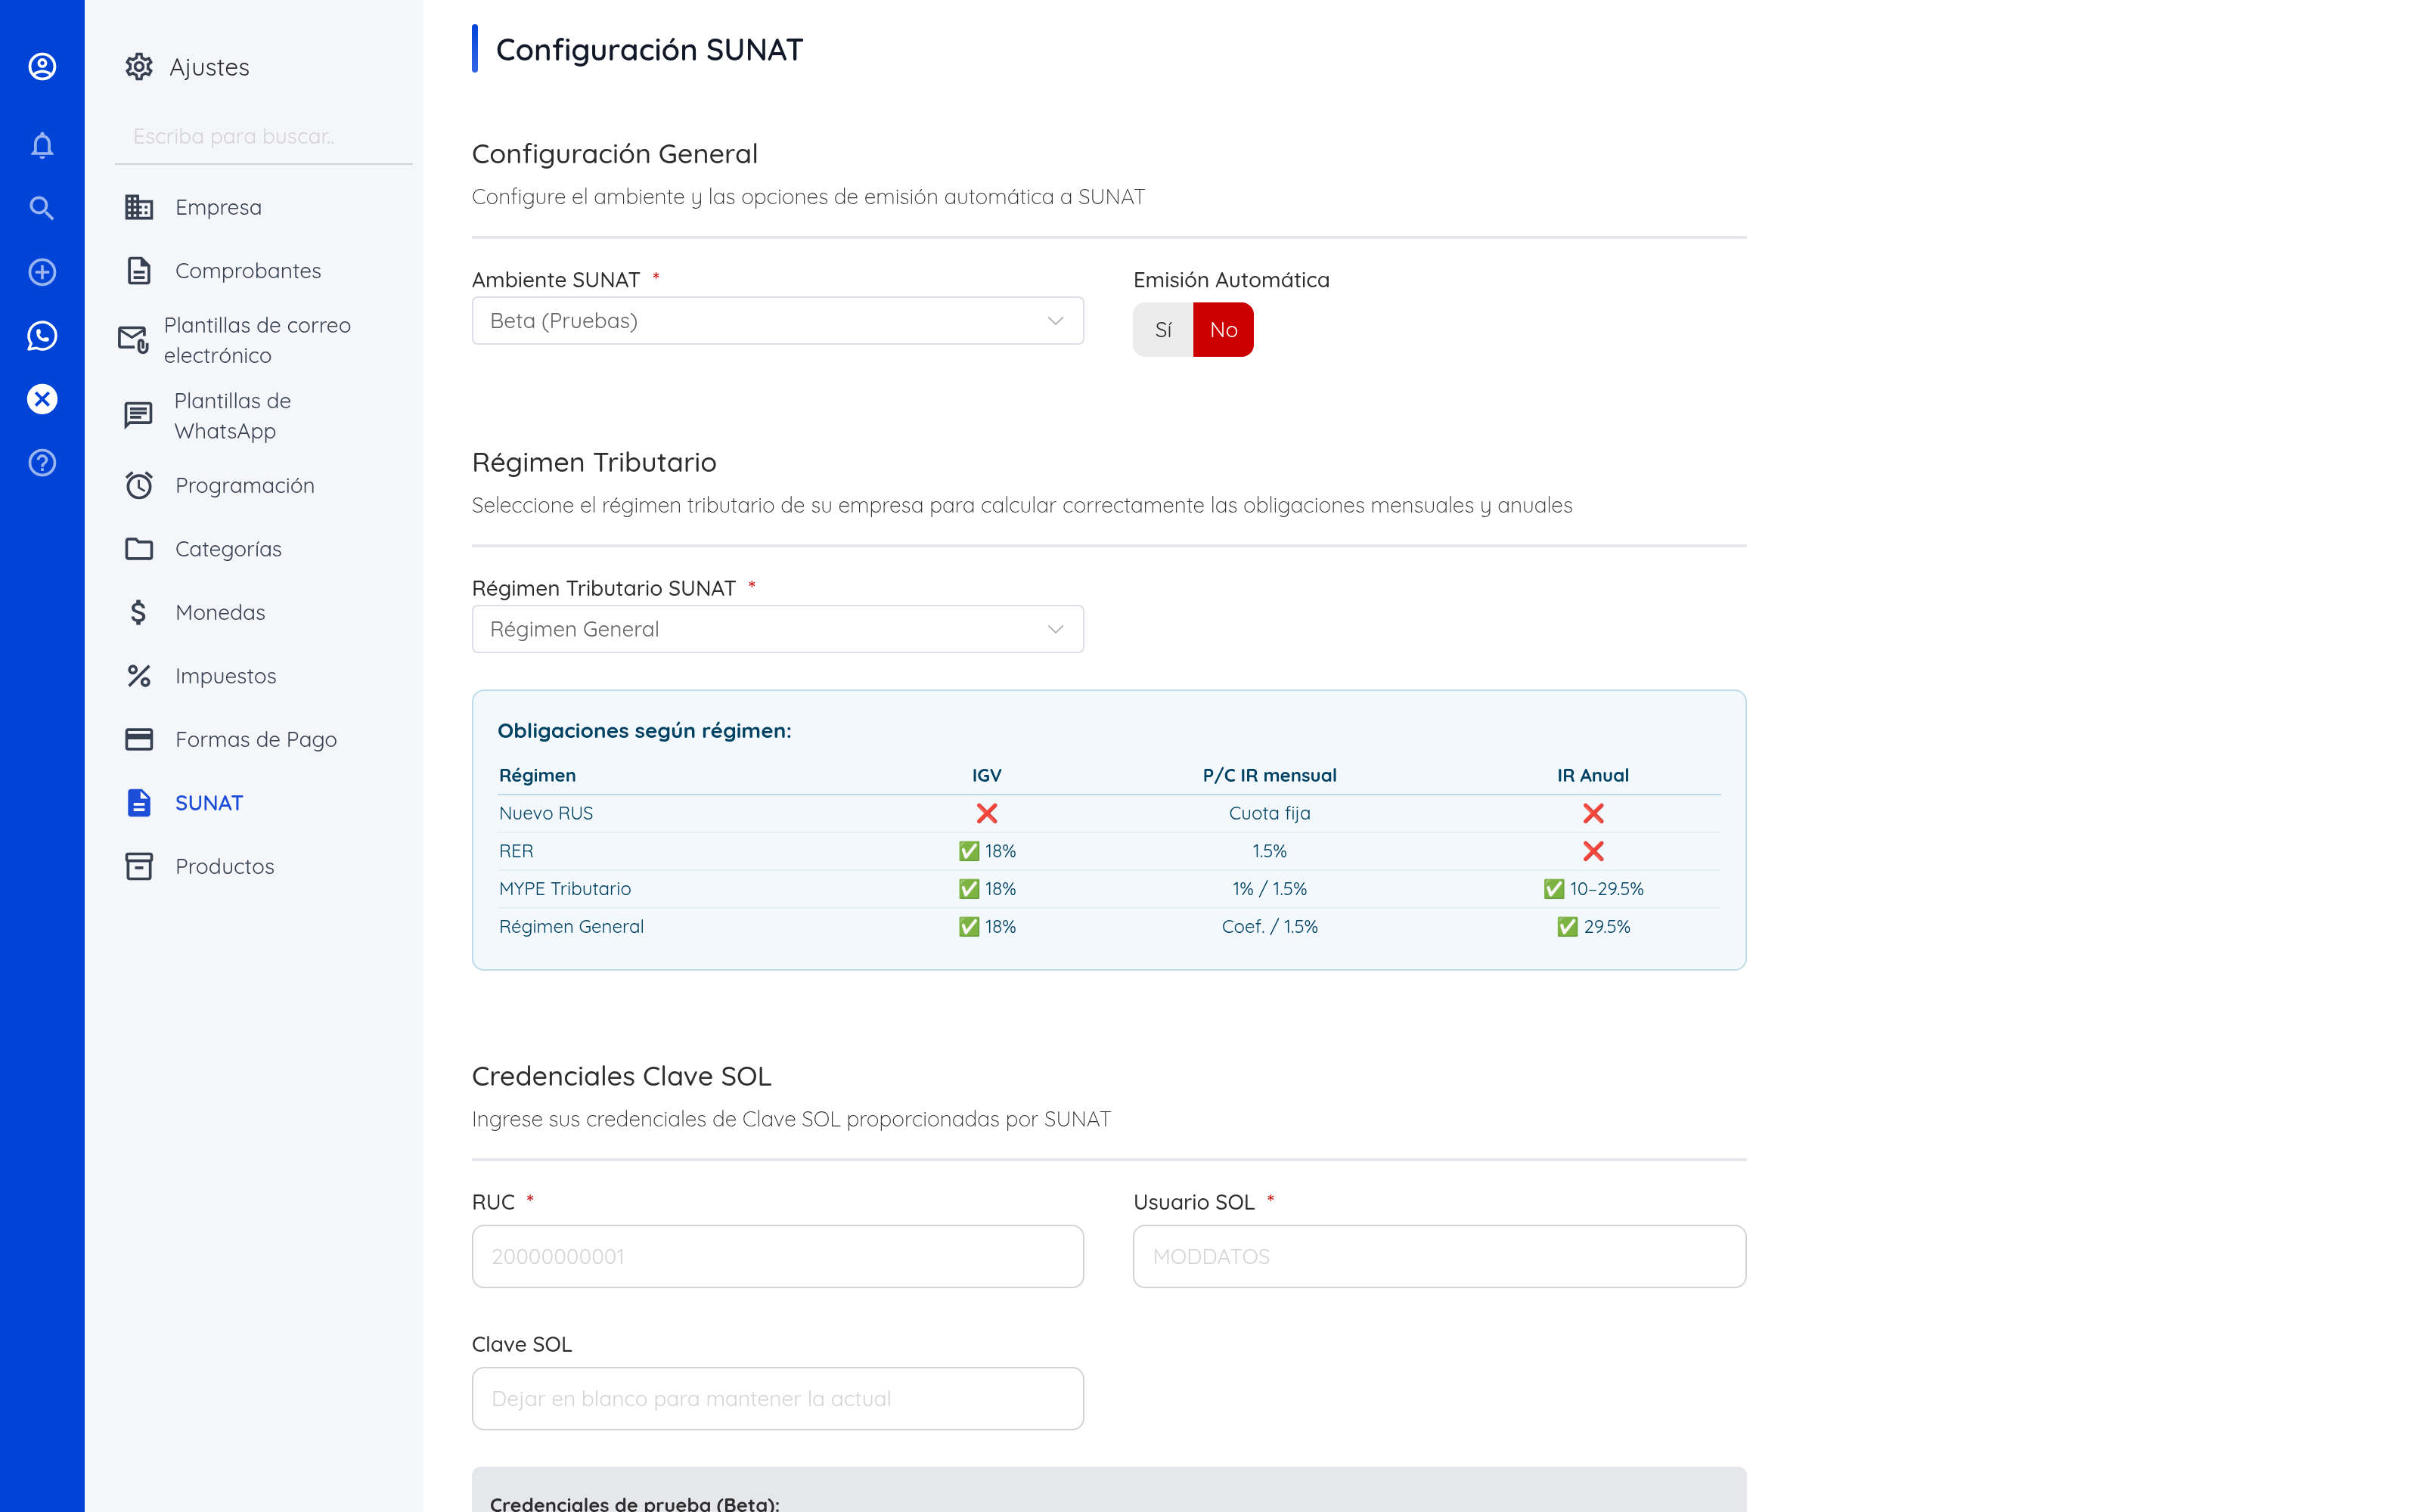Click the IGV column header
2420x1512 pixels.
coord(986,775)
